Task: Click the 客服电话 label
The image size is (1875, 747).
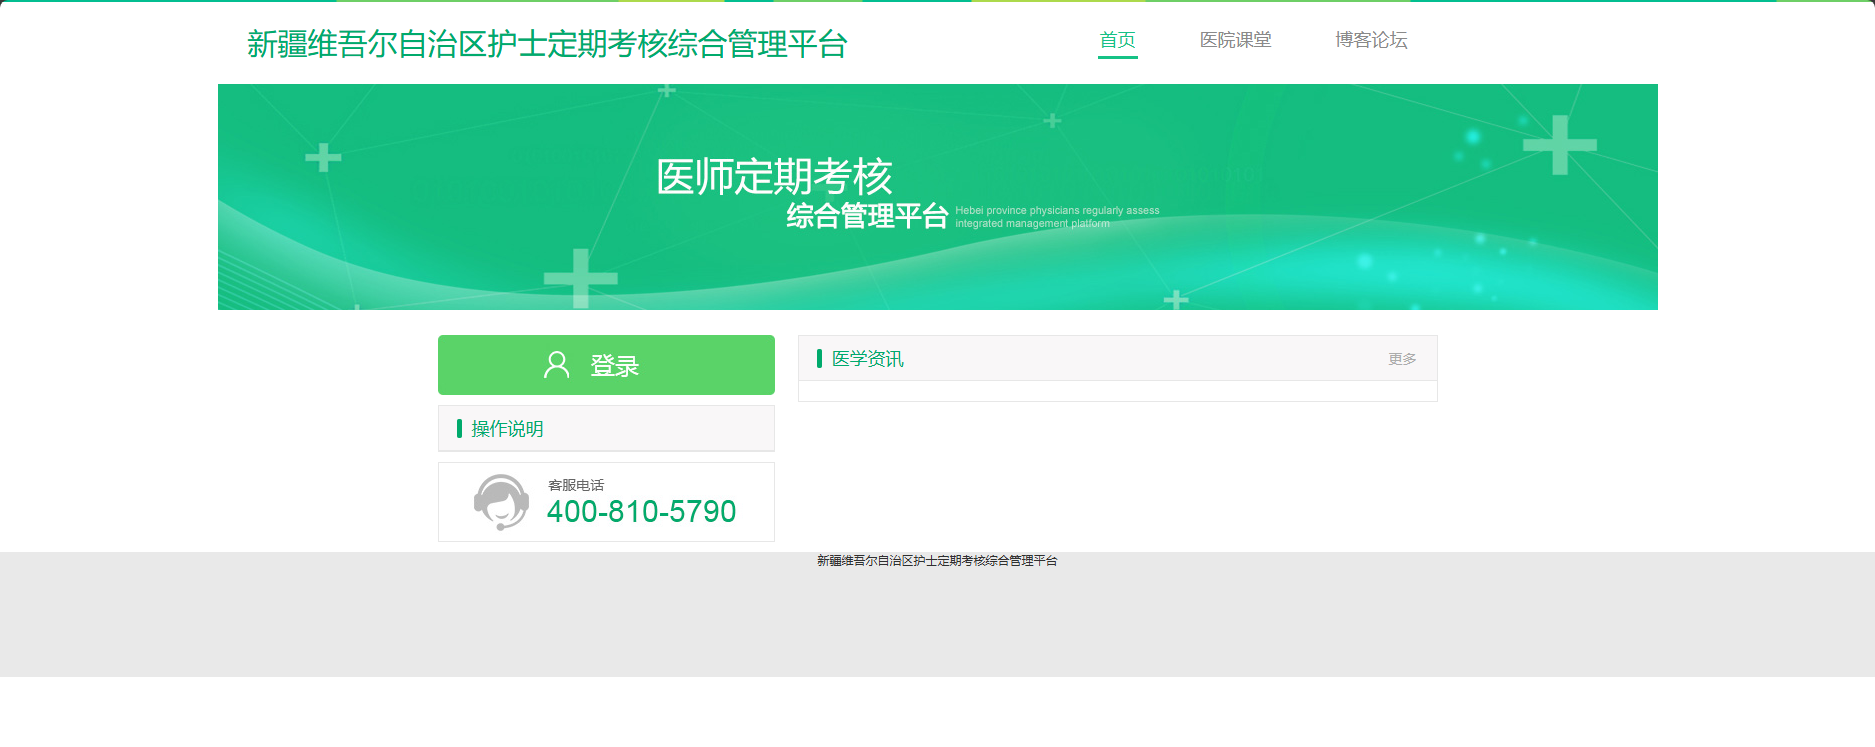Action: tap(576, 485)
